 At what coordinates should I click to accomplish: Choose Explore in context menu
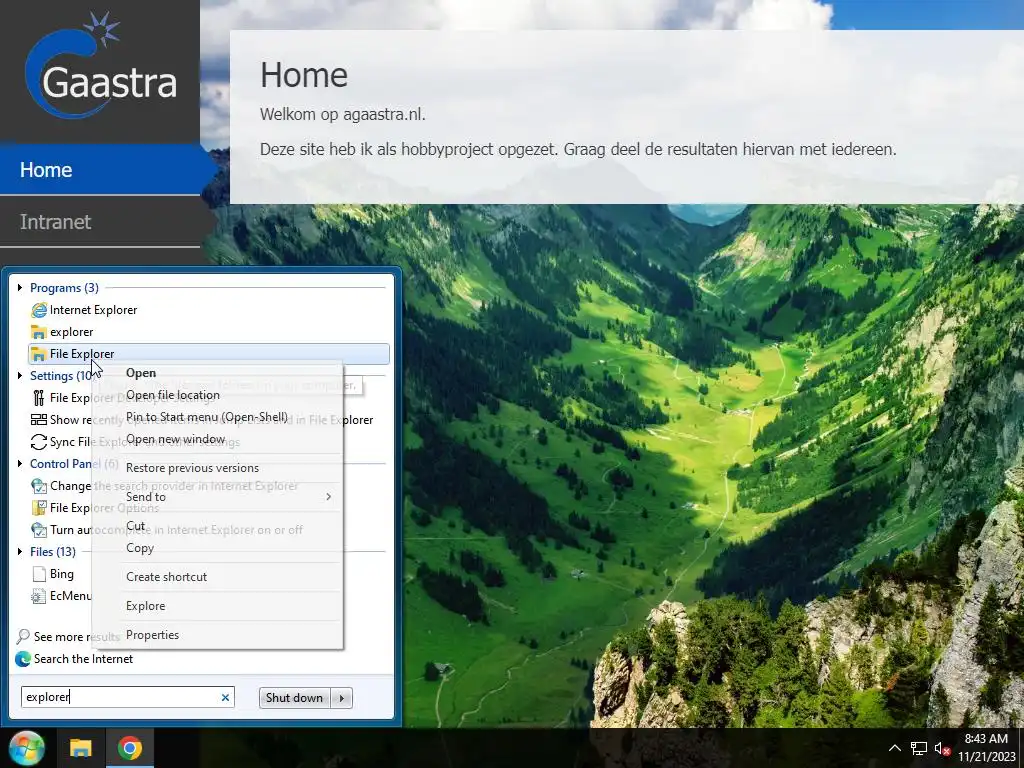pyautogui.click(x=217, y=606)
